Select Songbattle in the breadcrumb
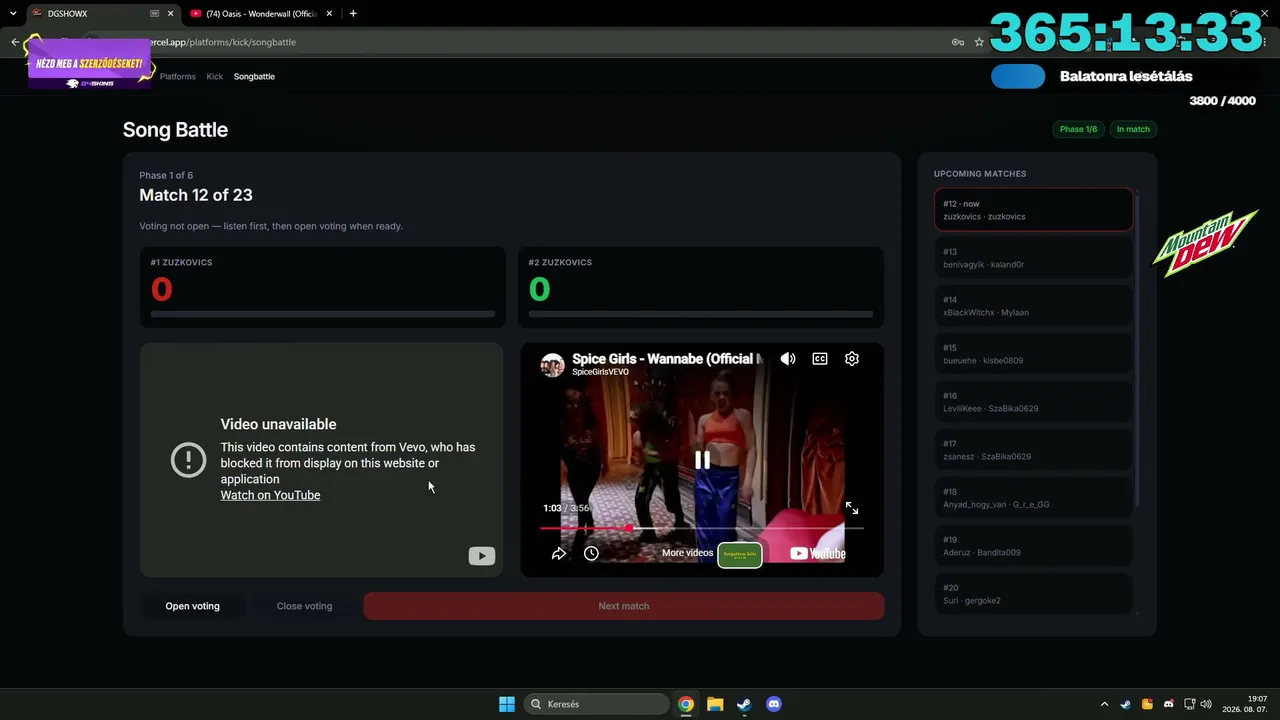This screenshot has height=720, width=1280. pyautogui.click(x=254, y=76)
